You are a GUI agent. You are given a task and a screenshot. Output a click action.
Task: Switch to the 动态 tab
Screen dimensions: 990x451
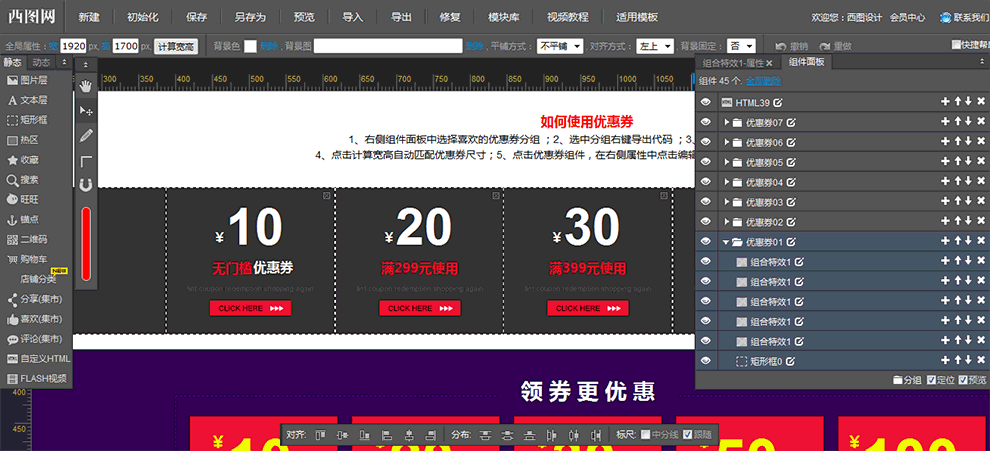pyautogui.click(x=42, y=62)
